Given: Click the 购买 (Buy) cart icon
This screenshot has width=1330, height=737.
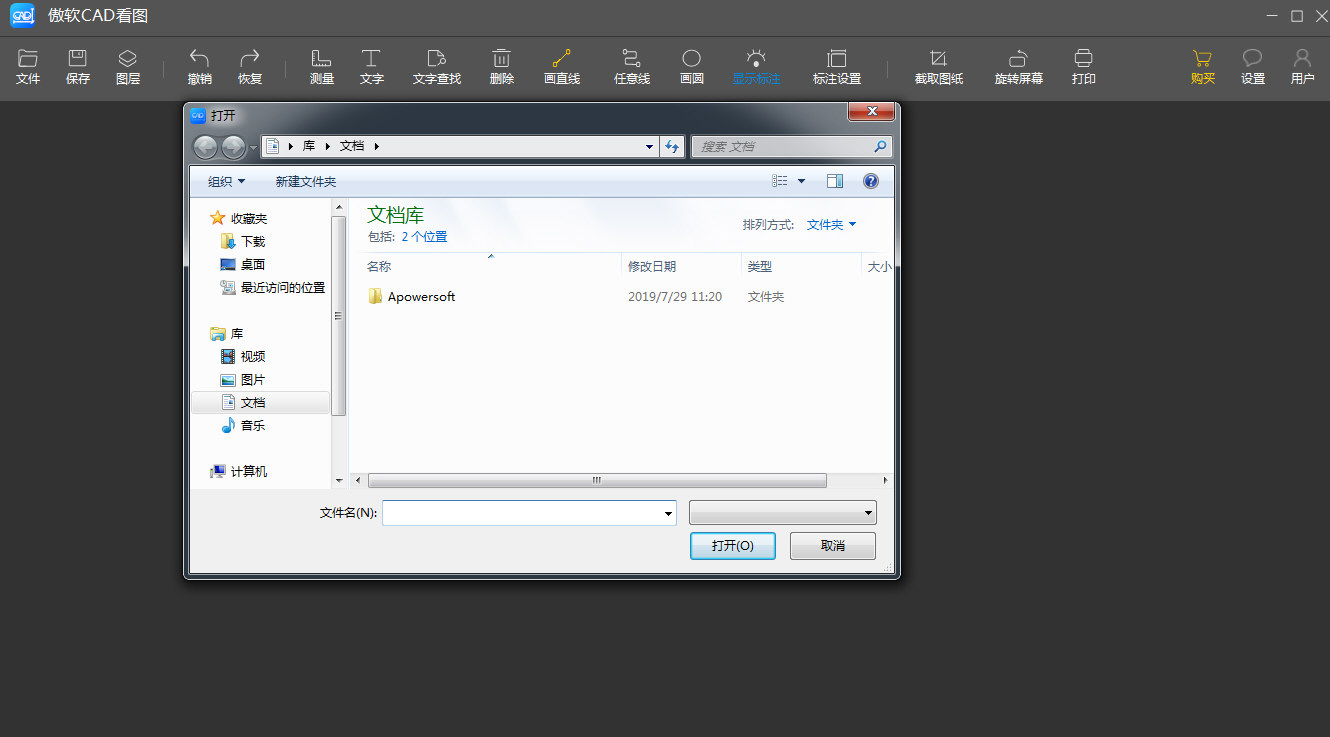Looking at the screenshot, I should (1203, 67).
